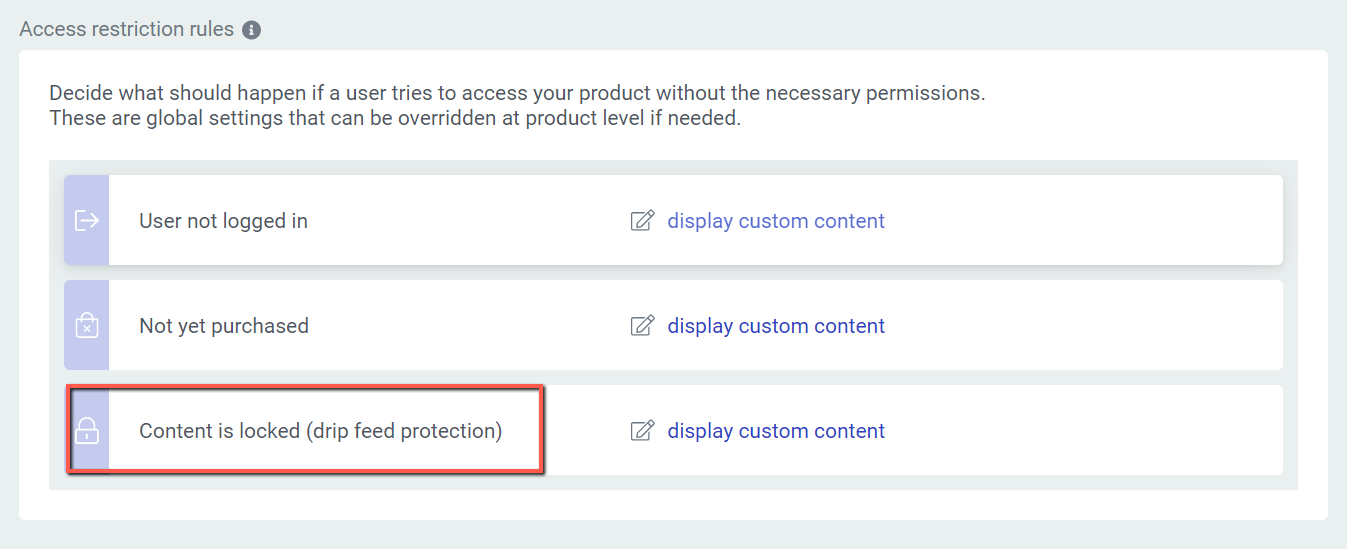Click the padlock icon on locked content rule
1347x549 pixels.
pos(87,431)
